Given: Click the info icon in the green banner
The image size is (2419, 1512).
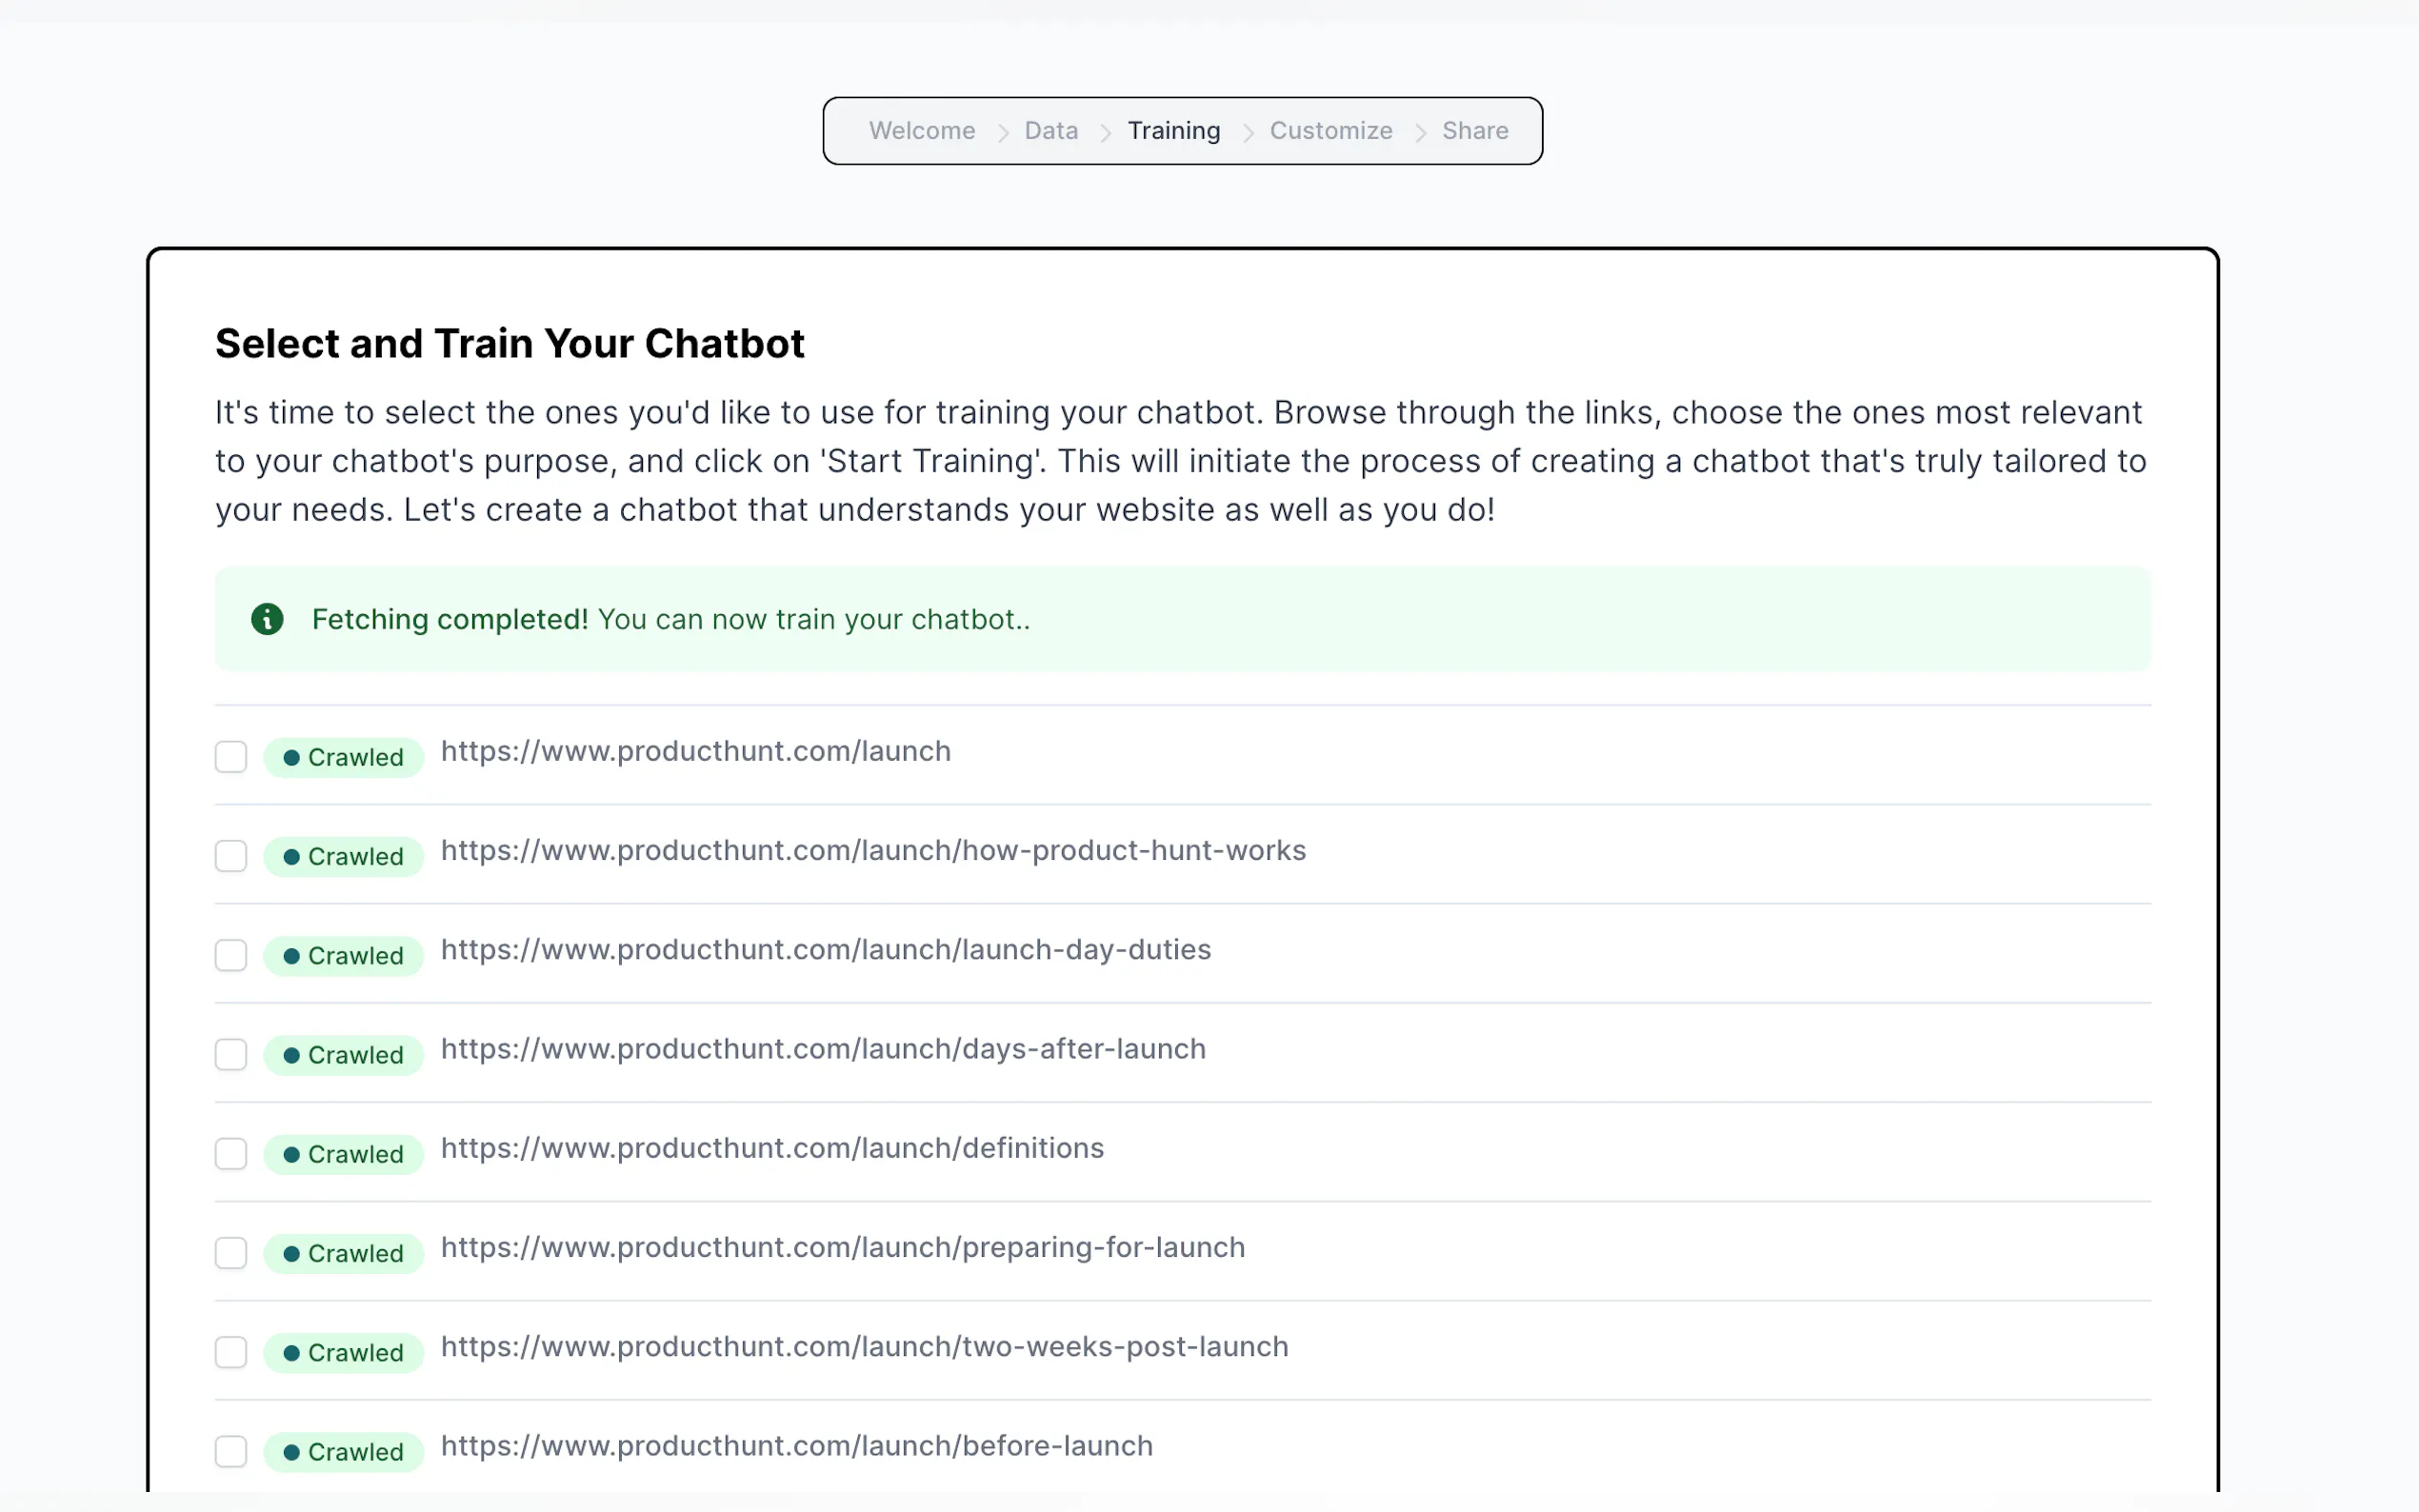Looking at the screenshot, I should click(x=267, y=619).
